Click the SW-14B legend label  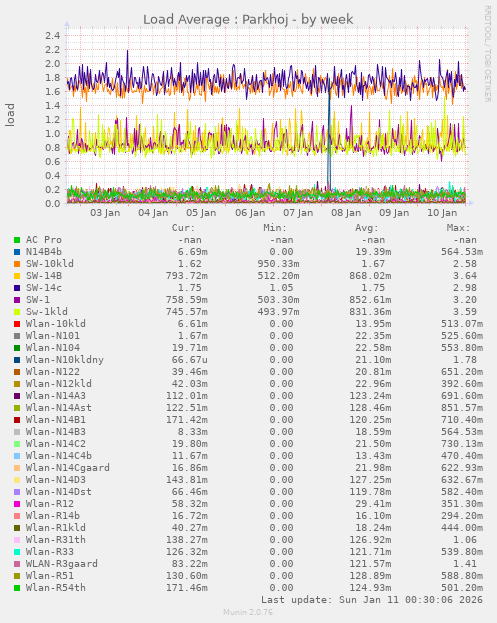tap(44, 276)
